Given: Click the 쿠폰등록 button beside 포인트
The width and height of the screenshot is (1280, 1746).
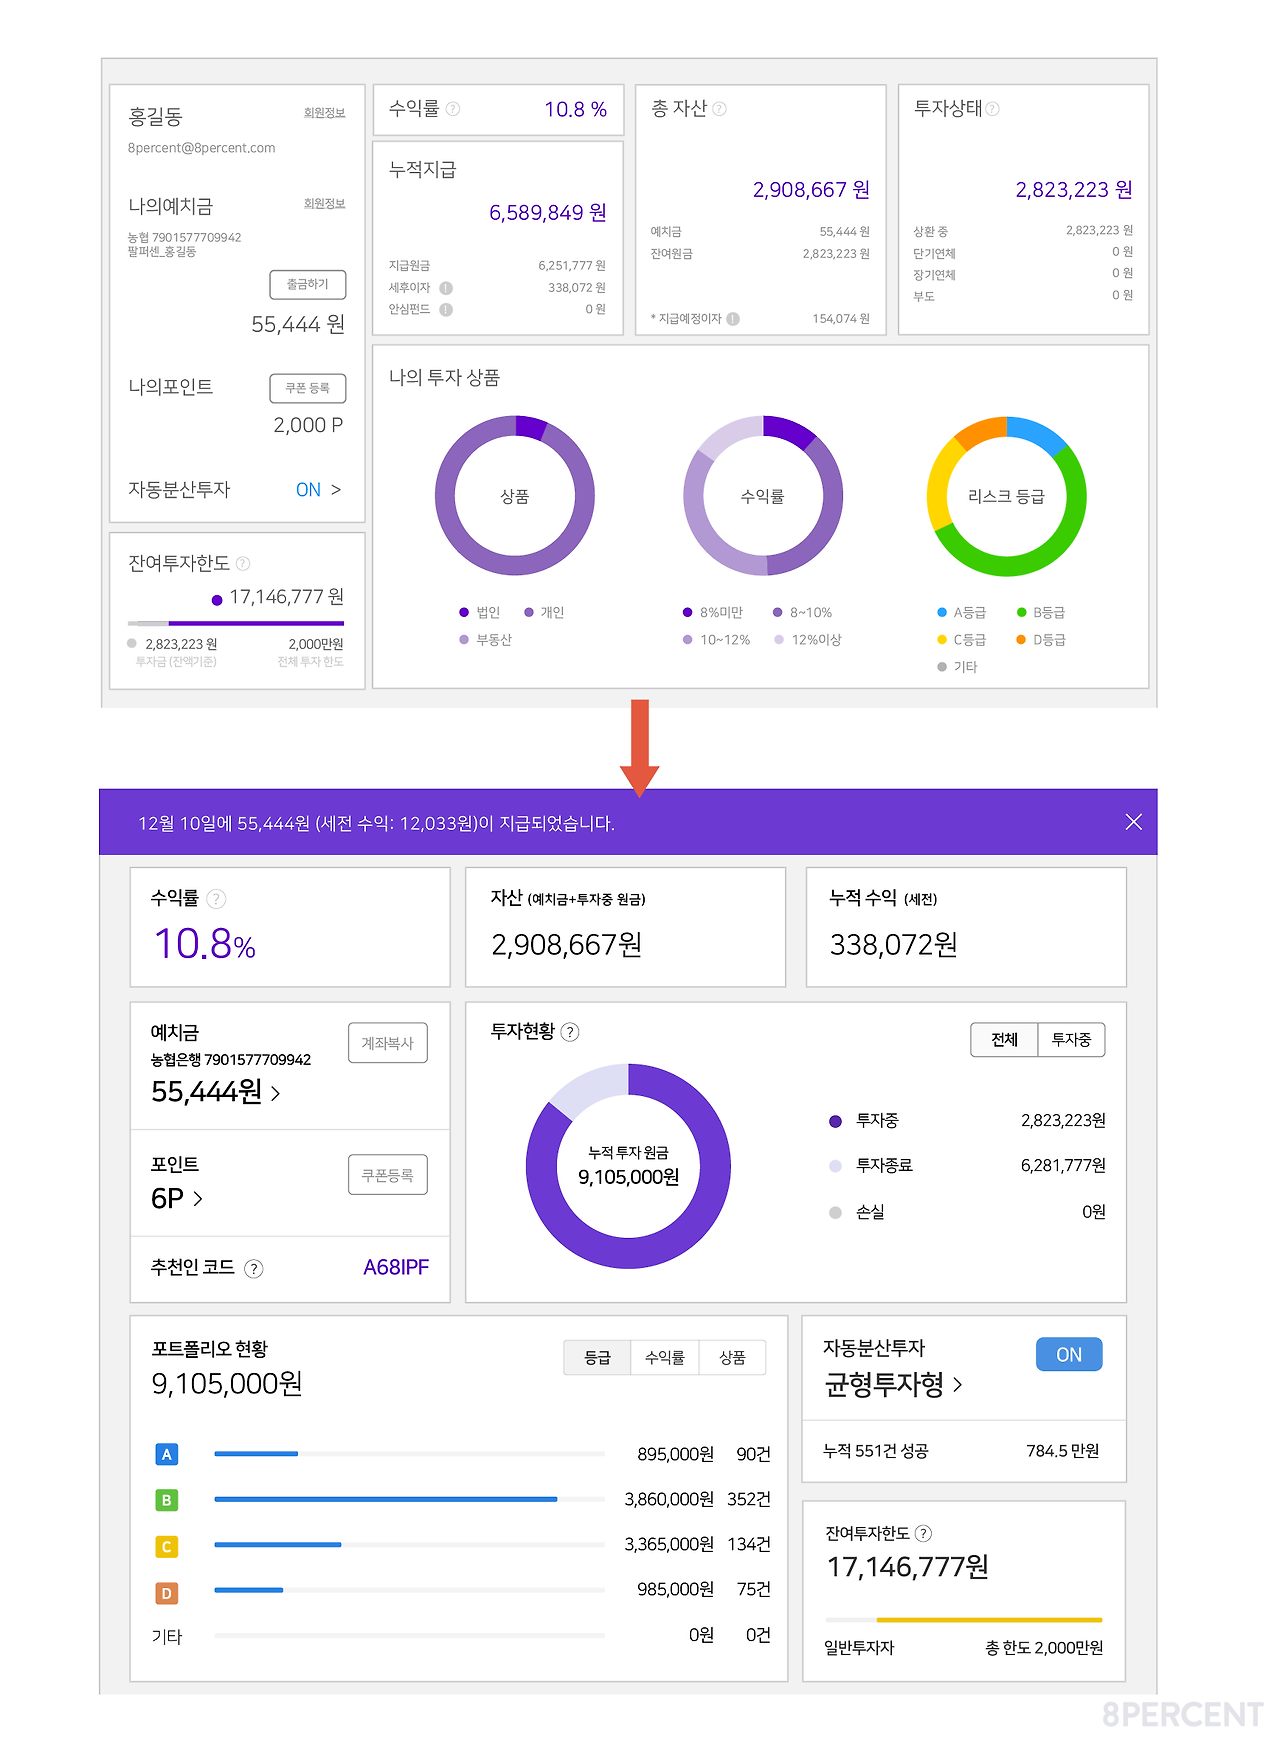Looking at the screenshot, I should point(388,1175).
